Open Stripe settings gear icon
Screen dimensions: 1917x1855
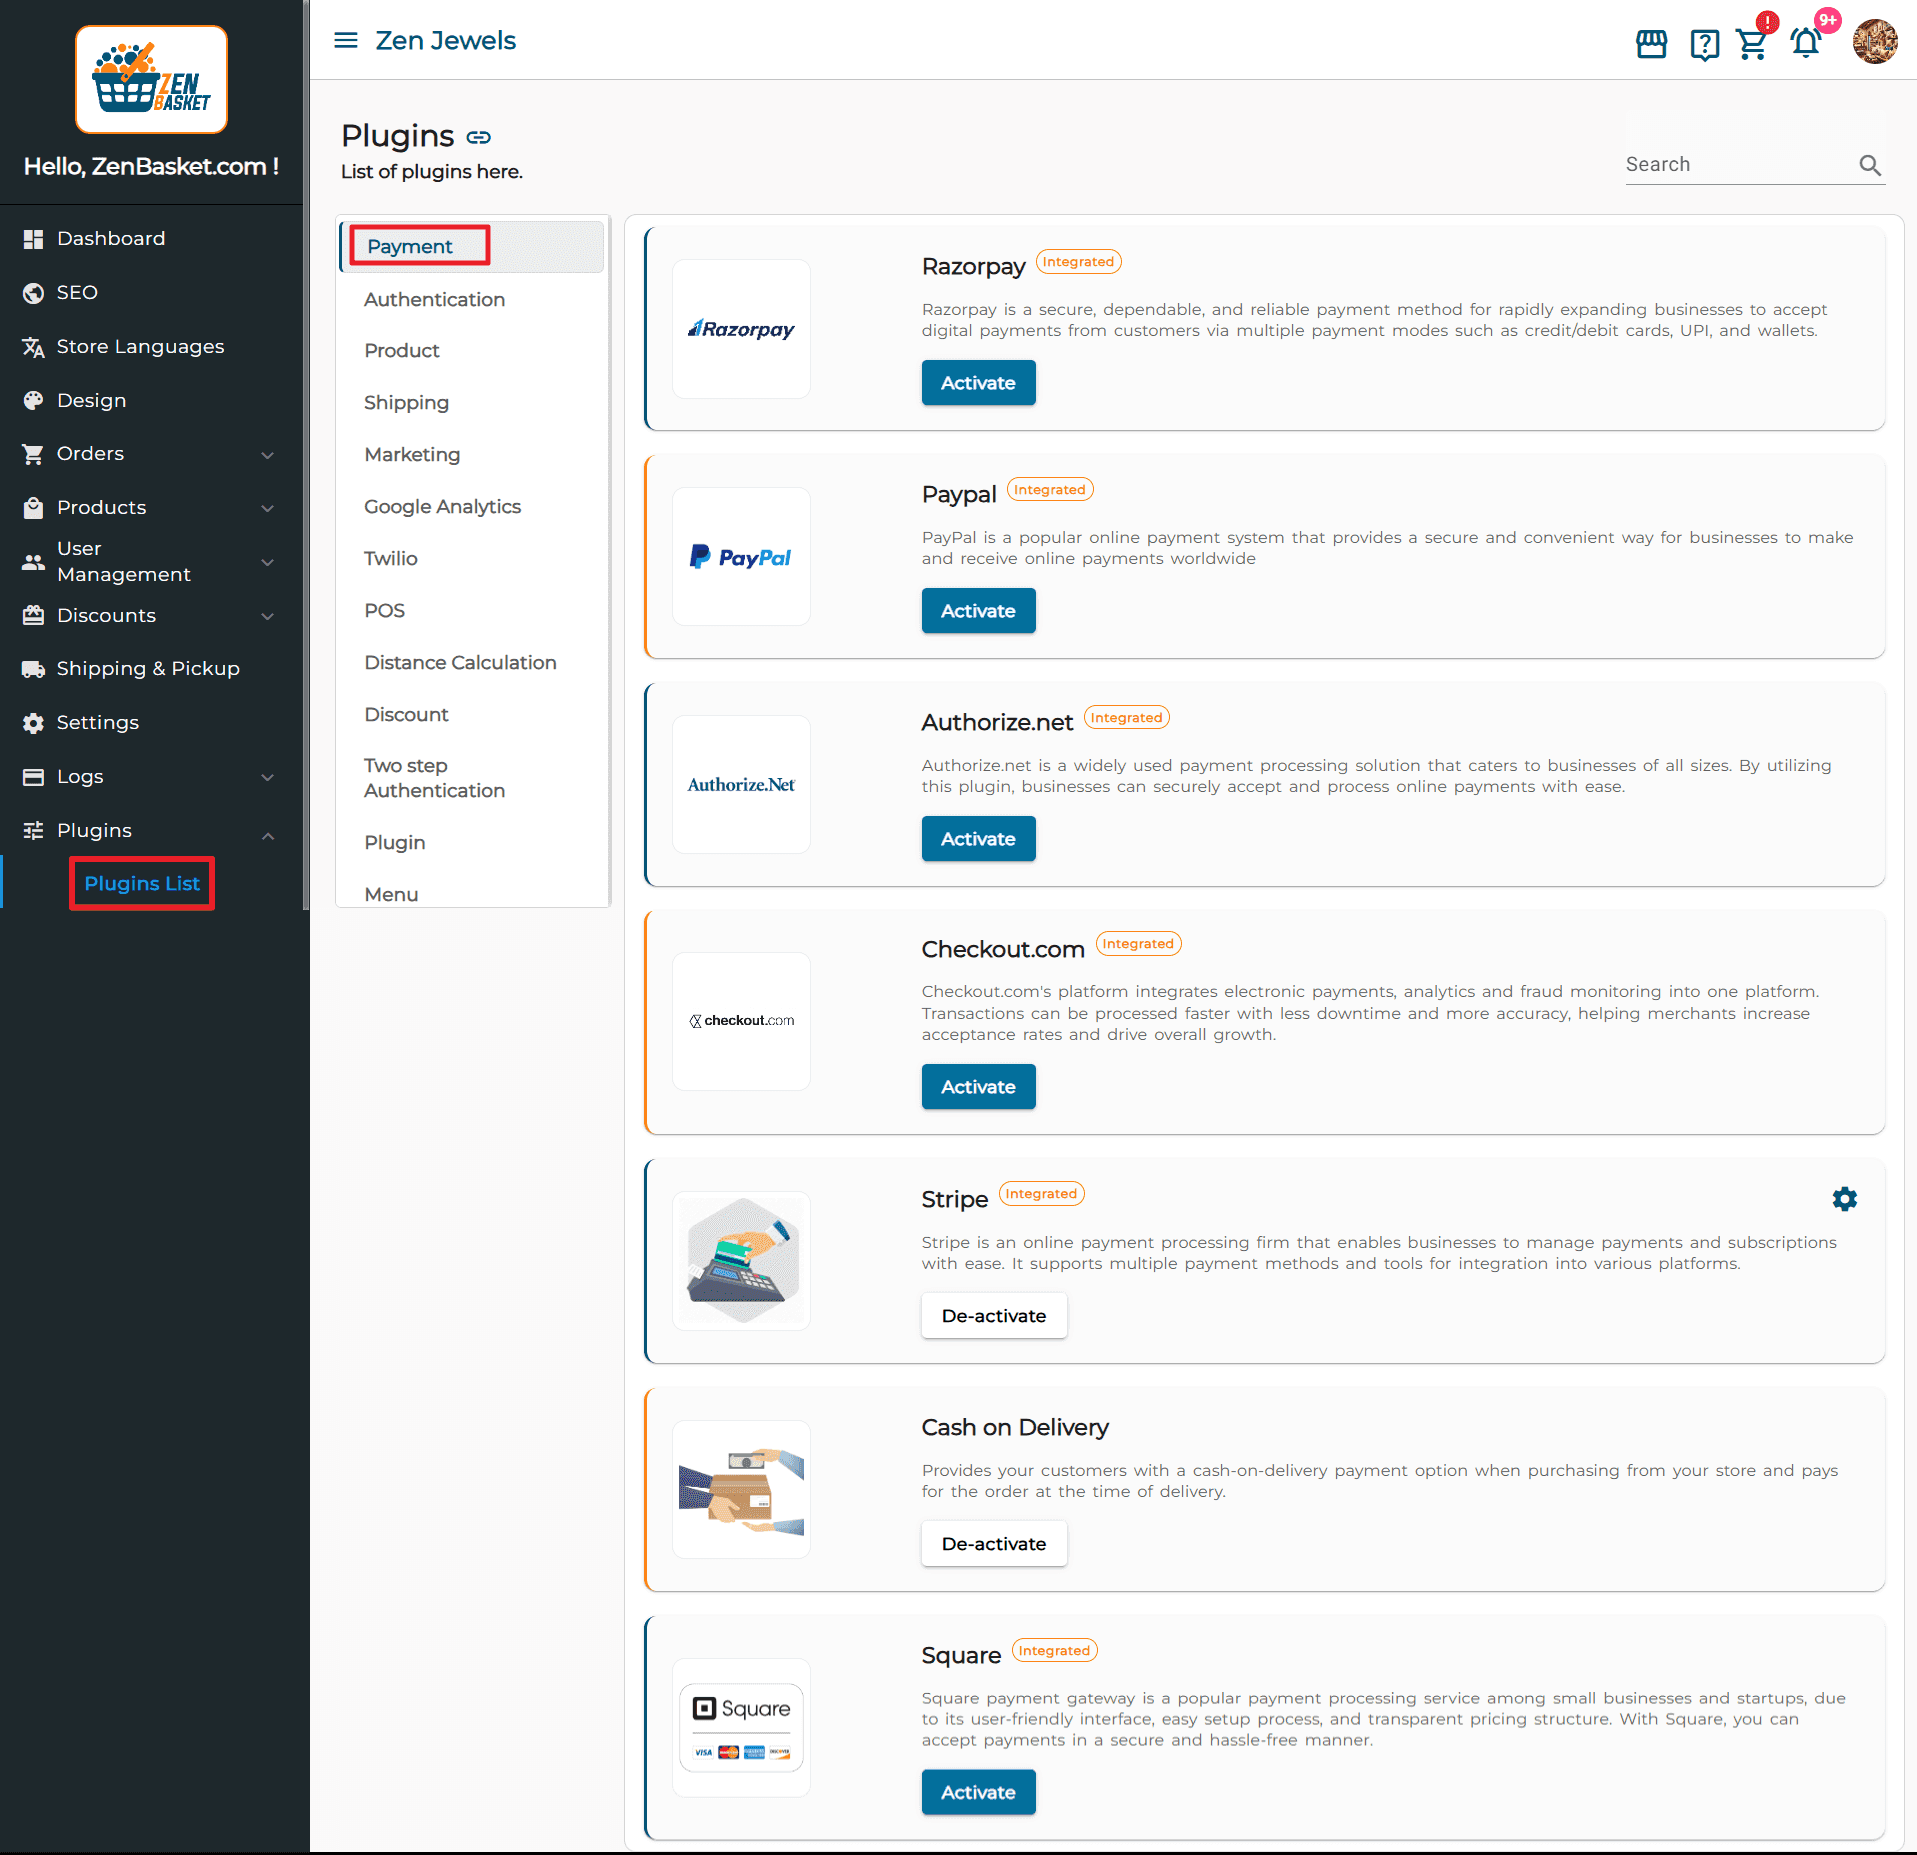pos(1844,1199)
